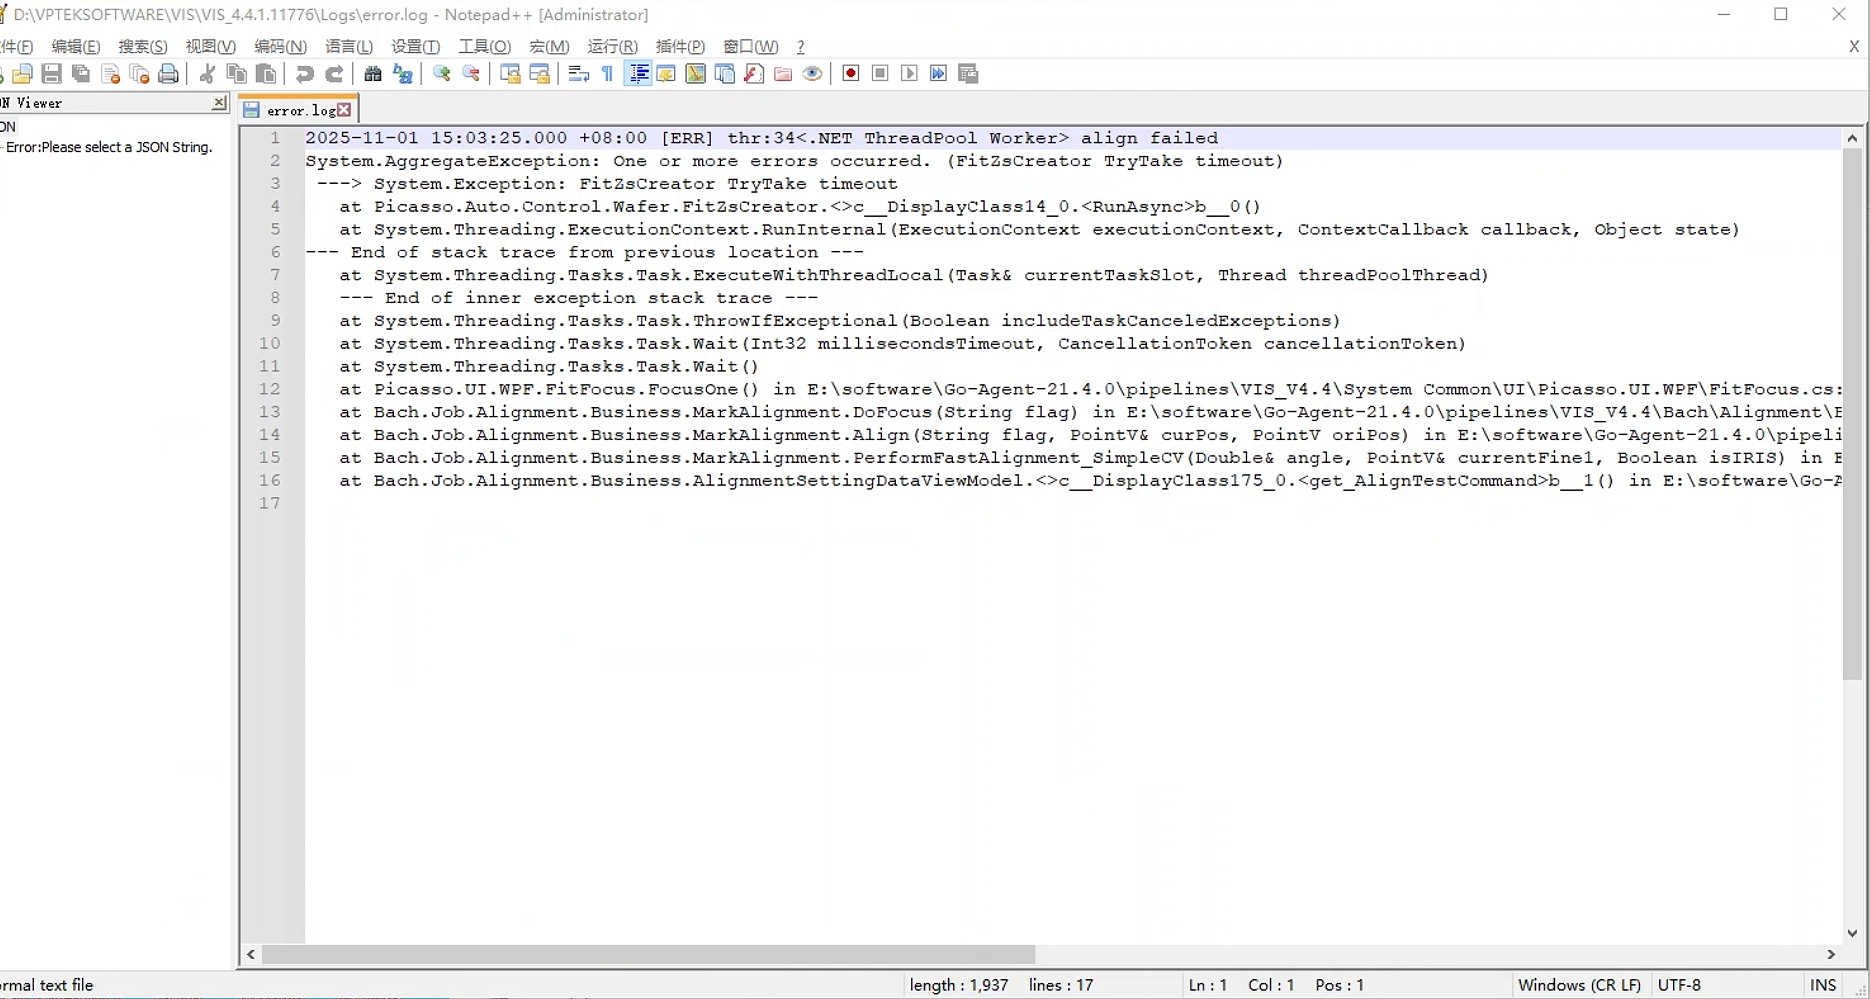Open Find with the binoculars icon

click(373, 74)
